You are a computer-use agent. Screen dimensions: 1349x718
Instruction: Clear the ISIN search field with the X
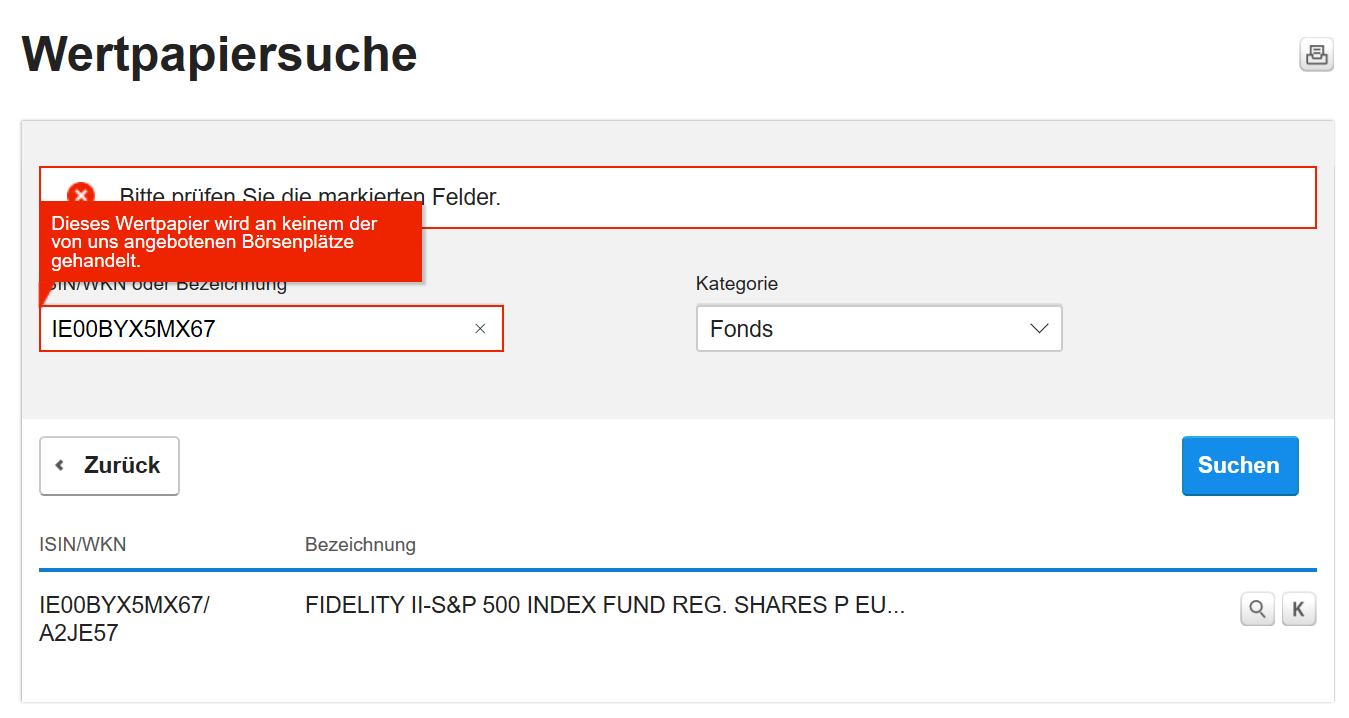480,329
